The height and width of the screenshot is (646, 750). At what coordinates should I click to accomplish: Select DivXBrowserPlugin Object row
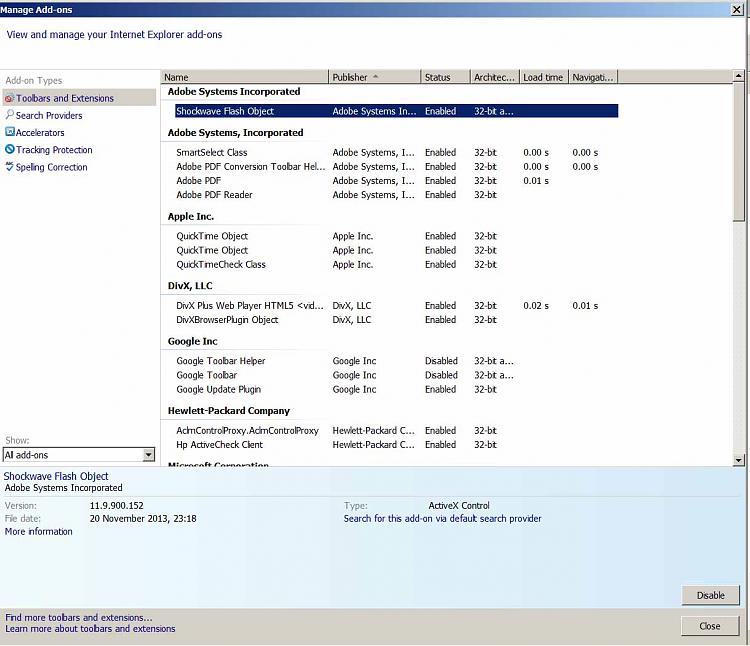[x=397, y=319]
